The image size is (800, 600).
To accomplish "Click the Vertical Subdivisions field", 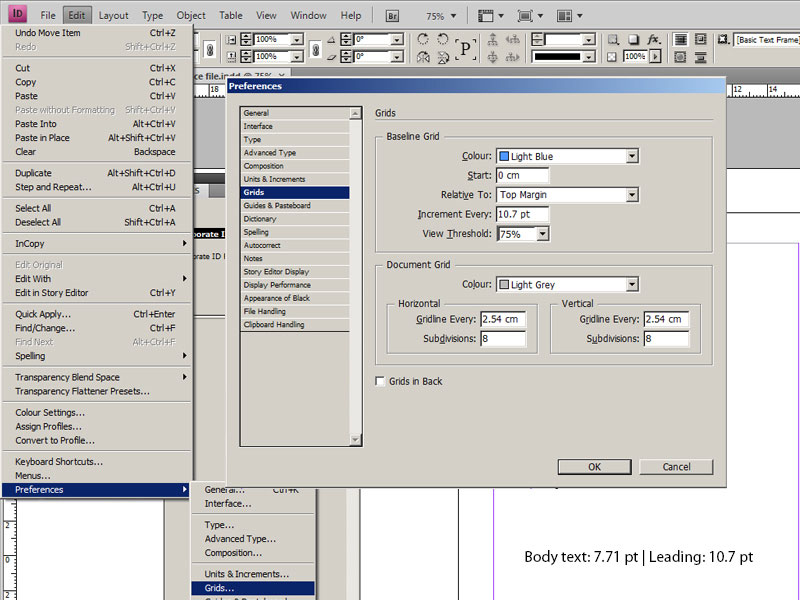I will tap(666, 339).
